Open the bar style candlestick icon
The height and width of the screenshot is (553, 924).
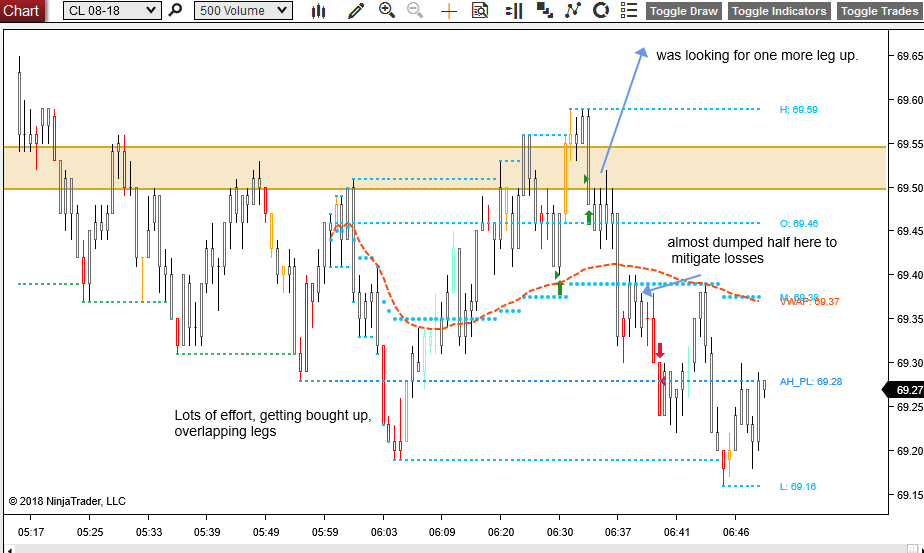pyautogui.click(x=318, y=11)
